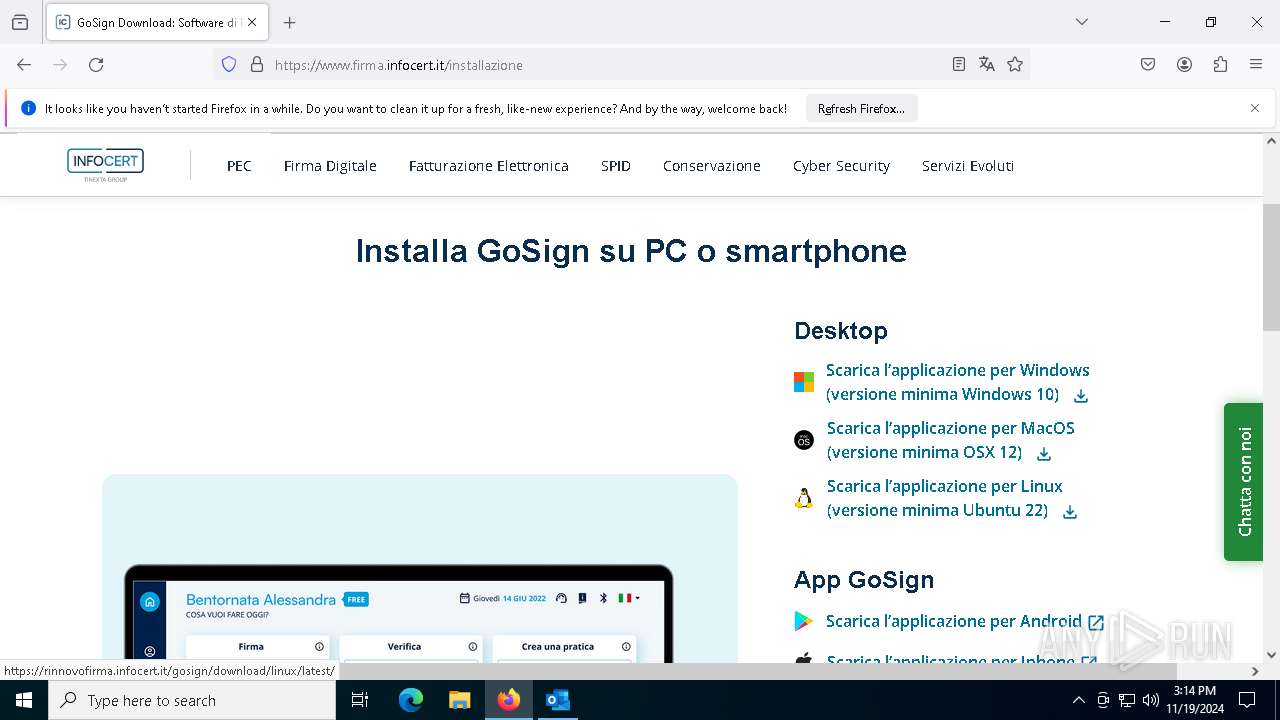Open the Chatta con noi chat button
Image resolution: width=1280 pixels, height=720 pixels.
tap(1243, 481)
